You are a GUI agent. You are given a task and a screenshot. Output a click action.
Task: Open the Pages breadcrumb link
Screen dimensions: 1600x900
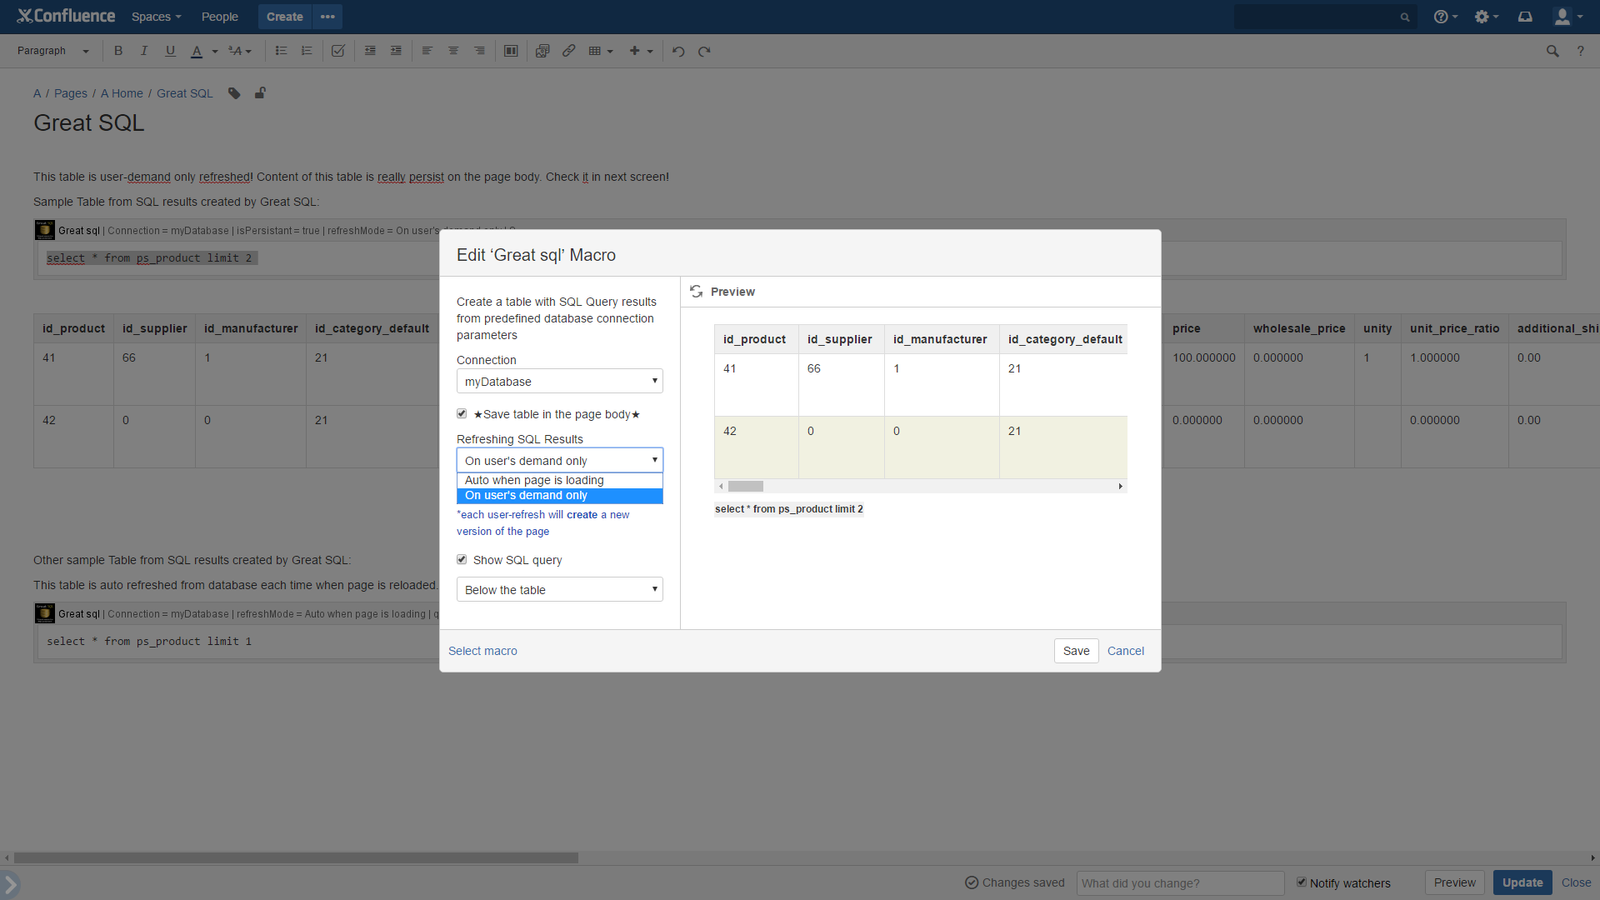point(70,94)
